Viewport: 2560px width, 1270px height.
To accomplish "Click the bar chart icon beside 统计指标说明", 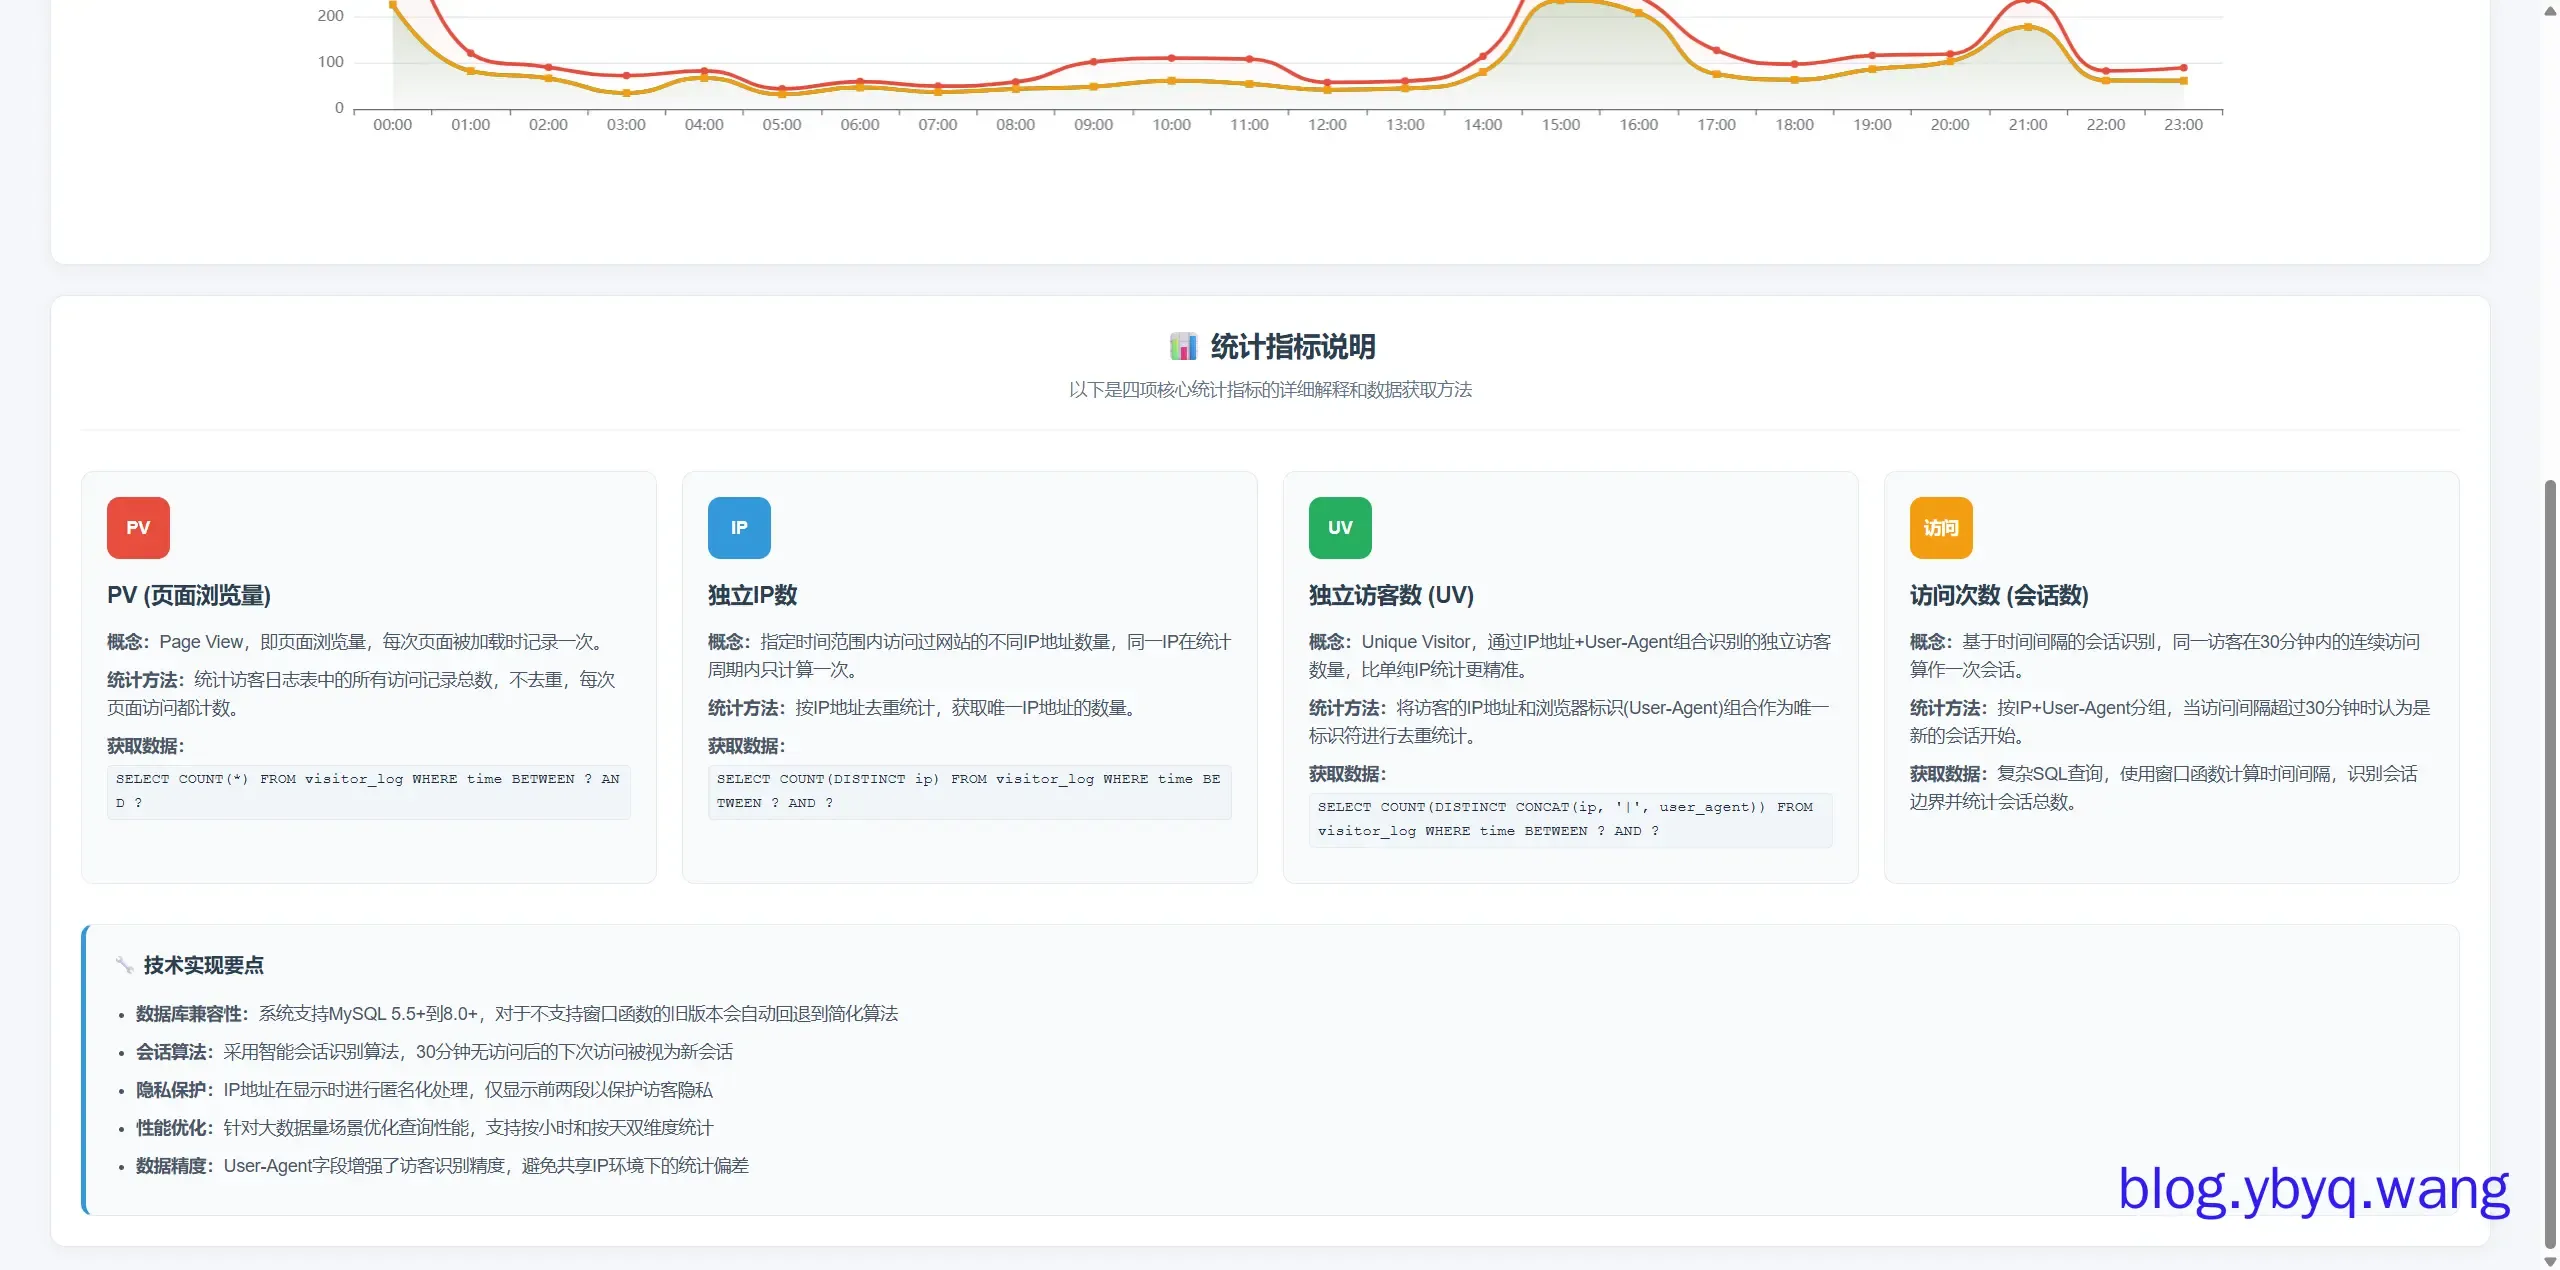I will point(1183,347).
